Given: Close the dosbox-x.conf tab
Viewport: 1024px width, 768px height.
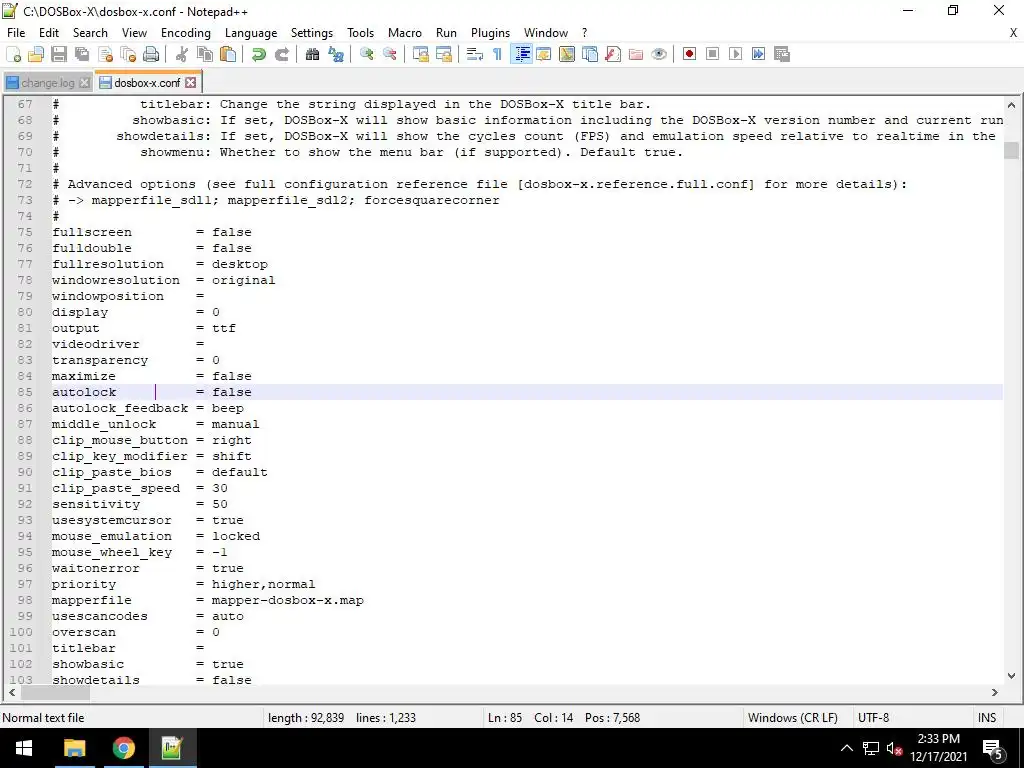Looking at the screenshot, I should (x=190, y=82).
